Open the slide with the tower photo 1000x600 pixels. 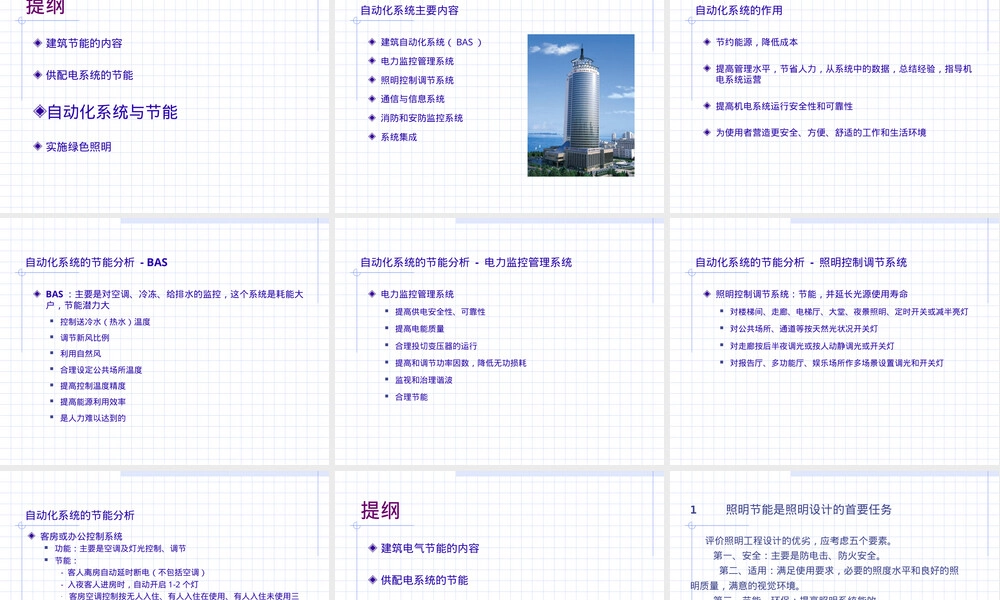coord(499,106)
